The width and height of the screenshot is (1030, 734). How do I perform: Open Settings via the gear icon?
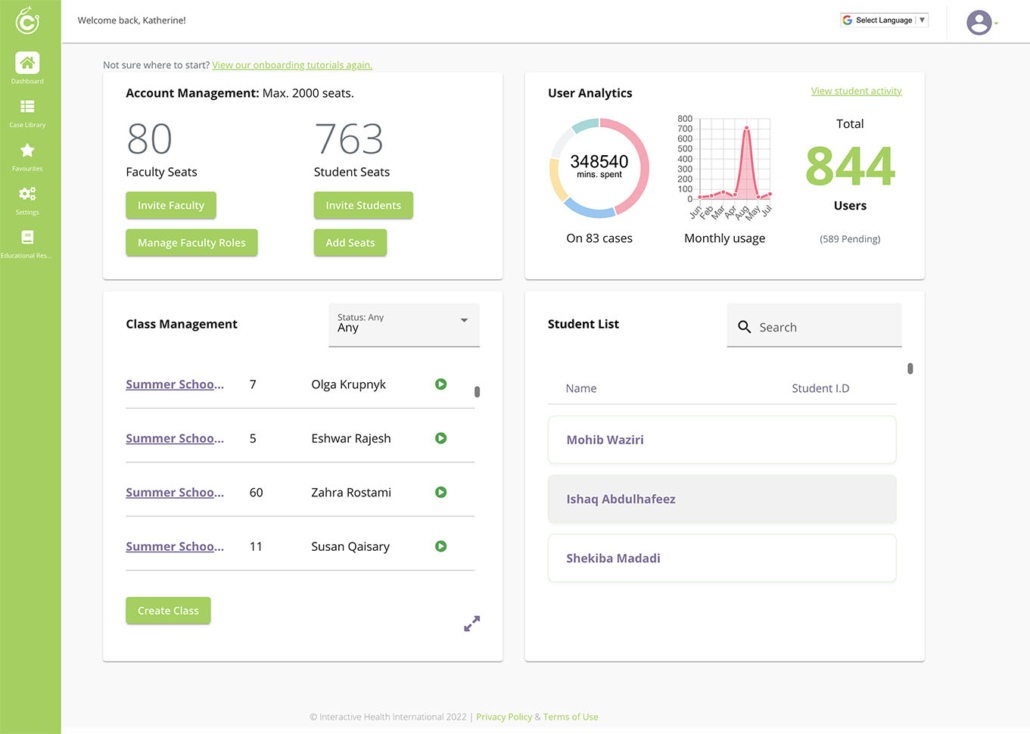(x=27, y=196)
